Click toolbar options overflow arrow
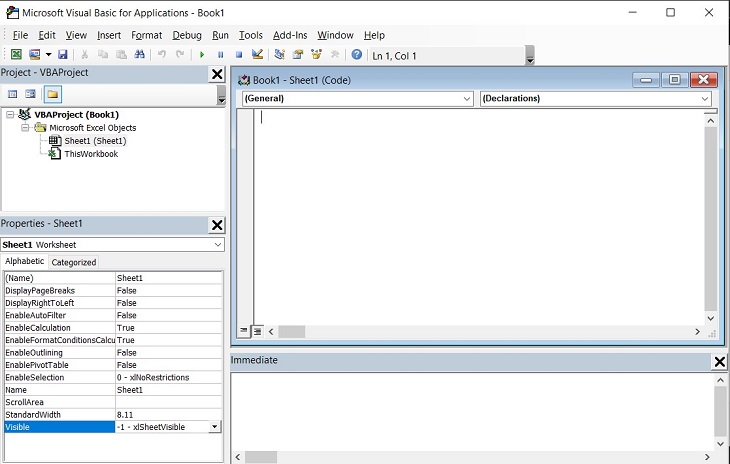730x464 pixels. [530, 56]
